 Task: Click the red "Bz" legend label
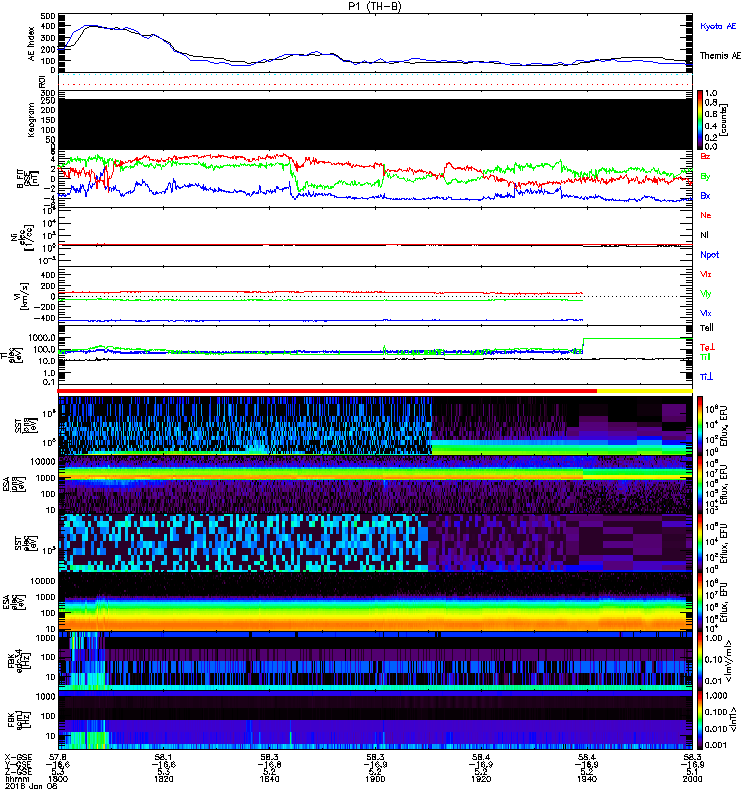tap(705, 156)
